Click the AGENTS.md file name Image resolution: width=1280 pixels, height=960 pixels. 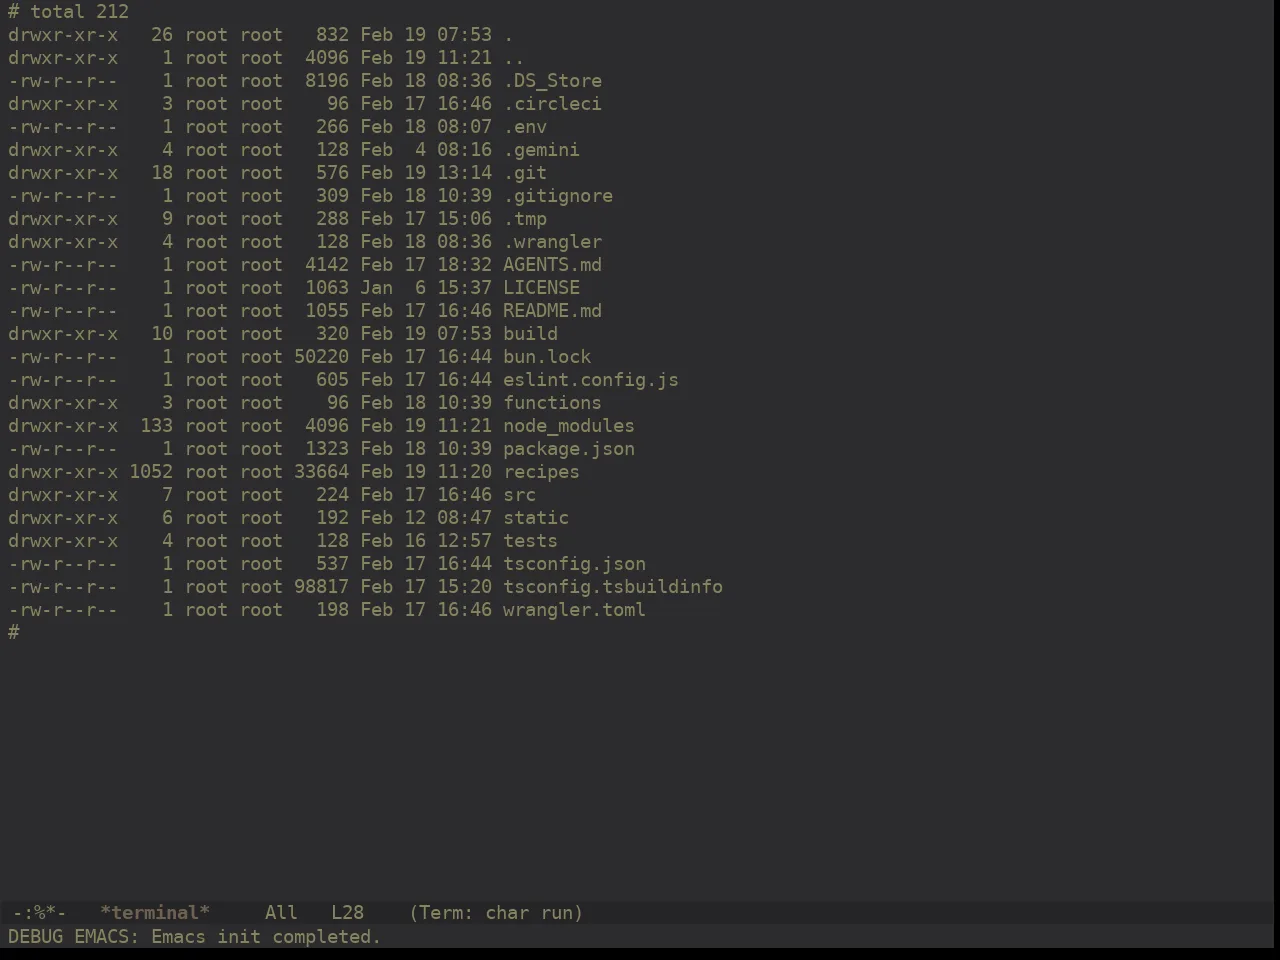click(552, 265)
